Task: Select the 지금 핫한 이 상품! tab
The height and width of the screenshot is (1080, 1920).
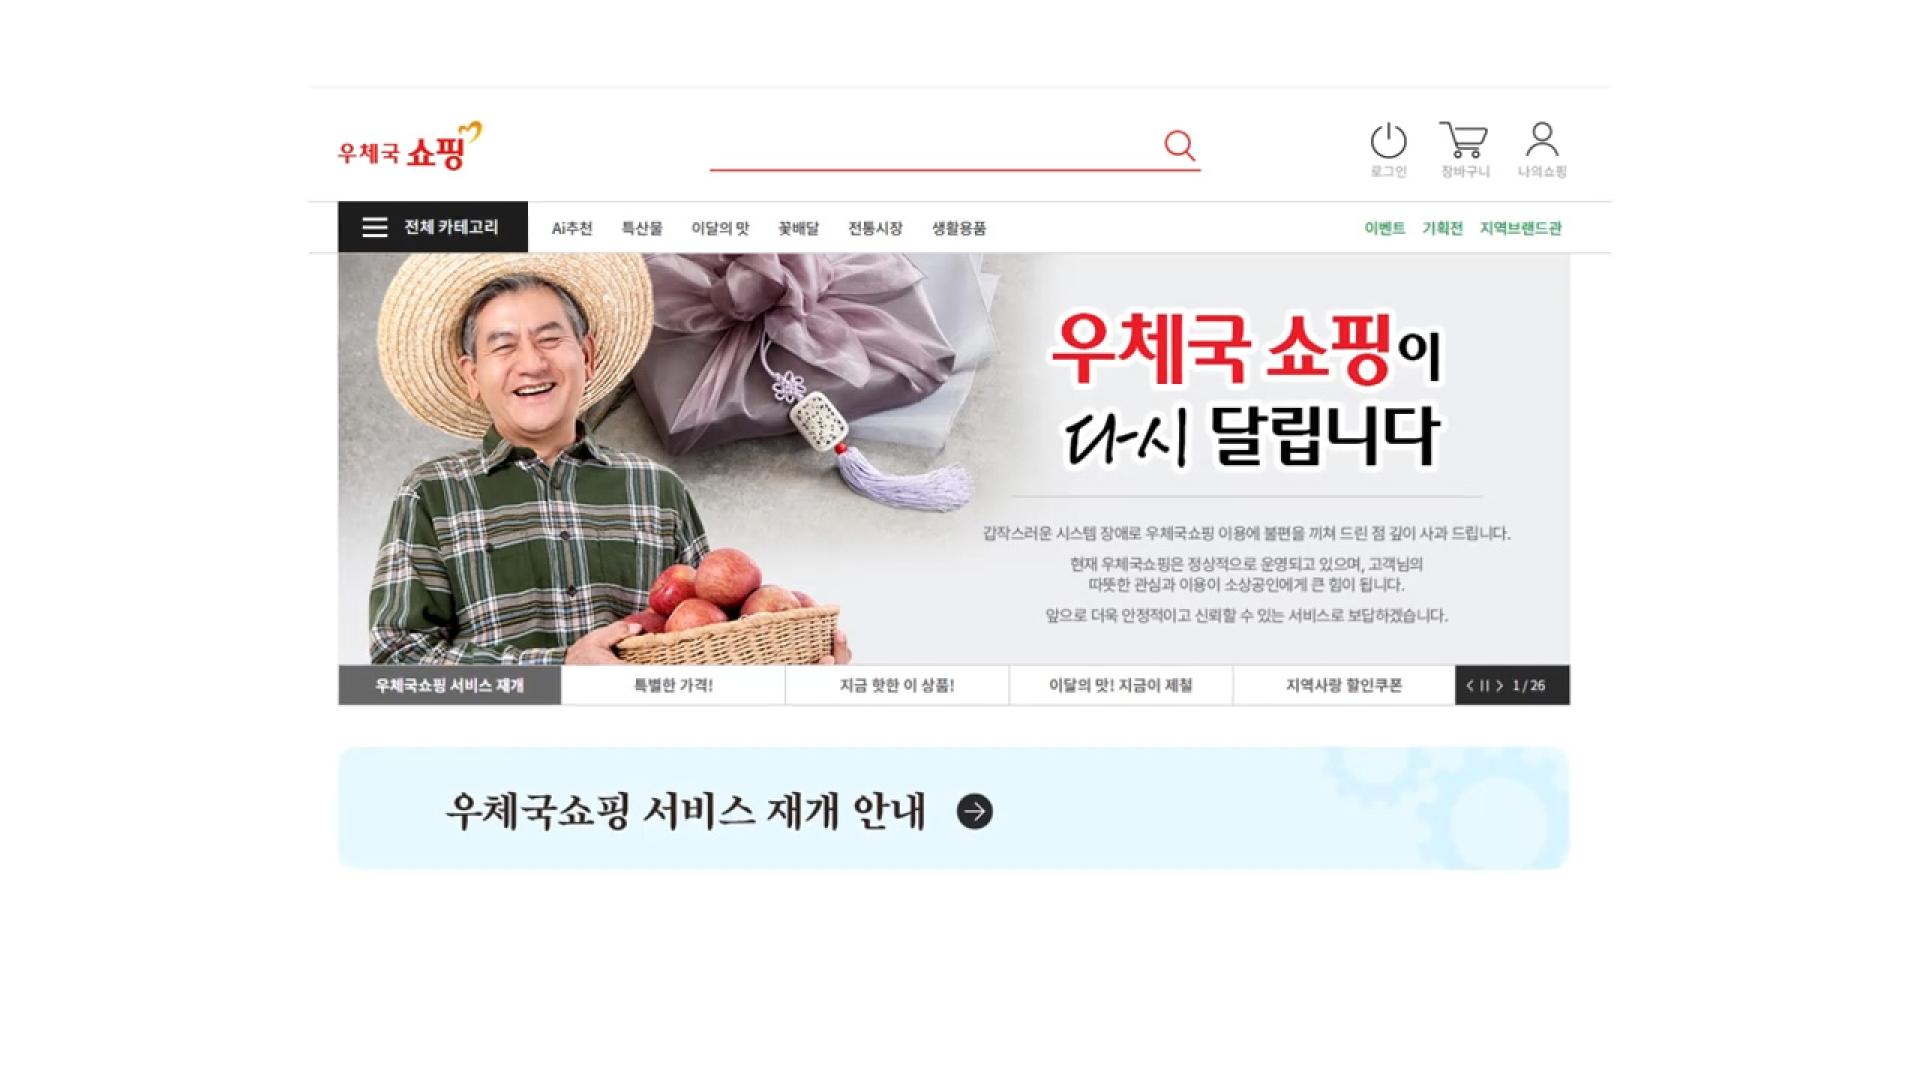Action: (x=897, y=685)
